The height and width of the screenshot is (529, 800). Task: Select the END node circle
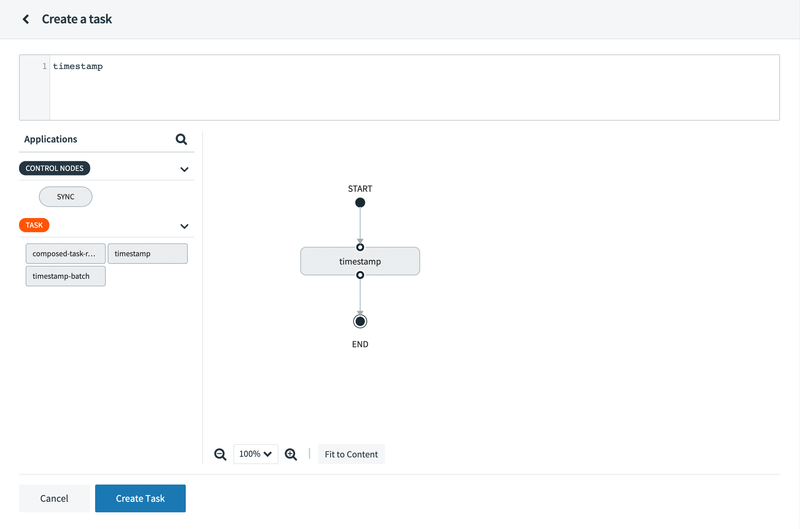point(360,321)
